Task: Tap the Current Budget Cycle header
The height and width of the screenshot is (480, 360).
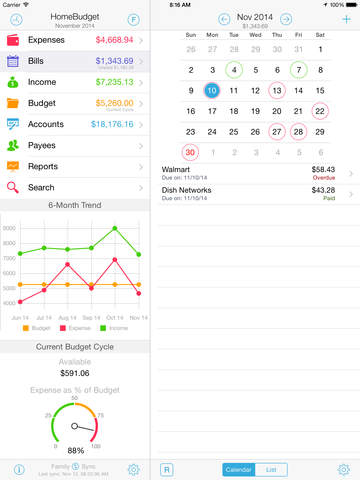Action: pos(75,347)
